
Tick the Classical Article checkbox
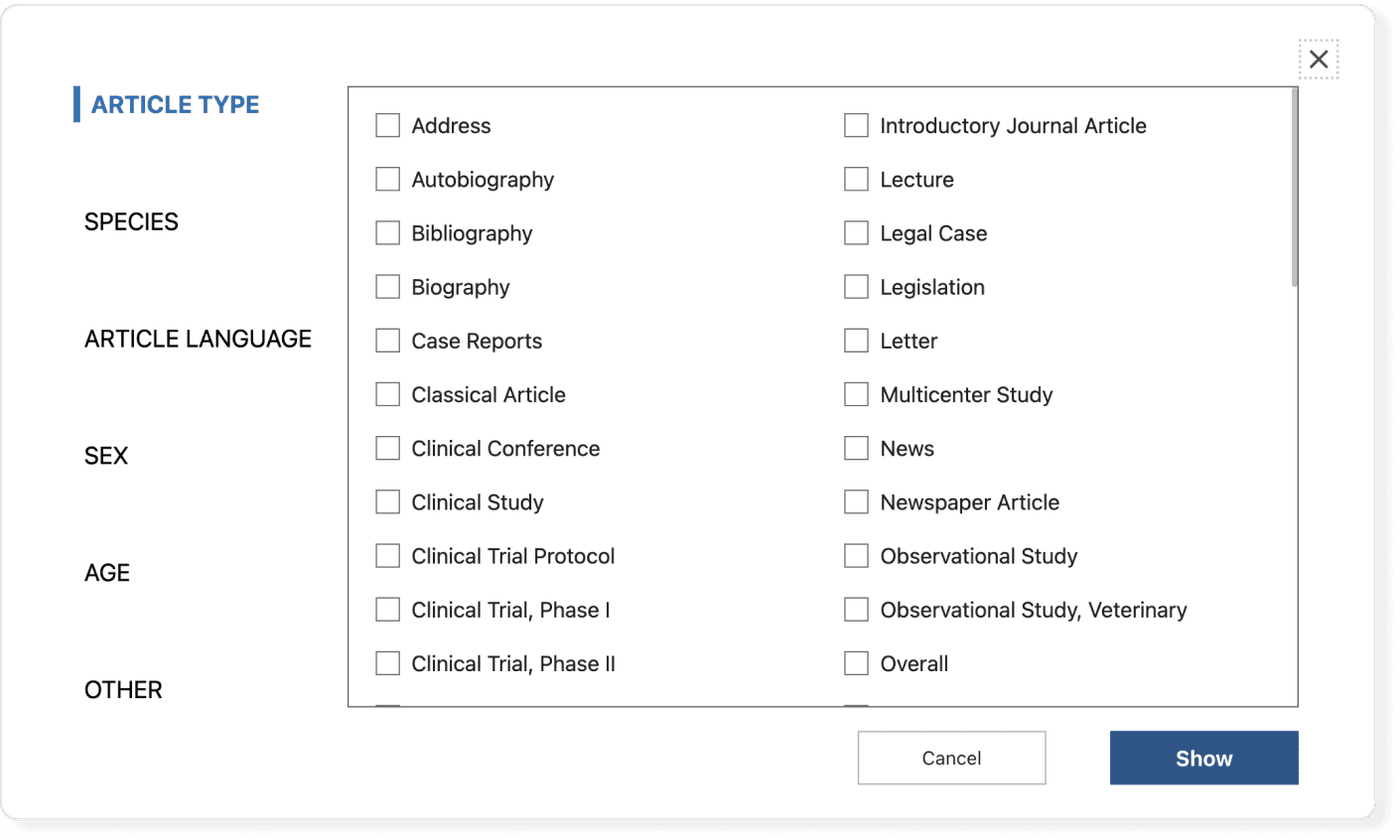pos(388,393)
